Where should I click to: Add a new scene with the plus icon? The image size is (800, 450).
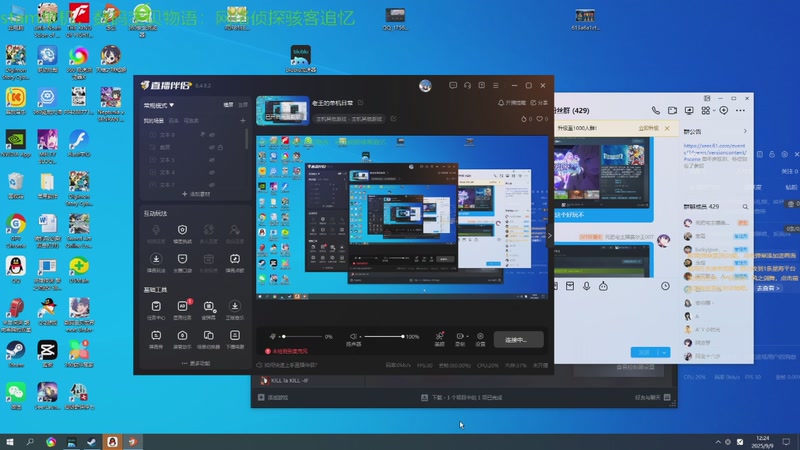pos(243,121)
